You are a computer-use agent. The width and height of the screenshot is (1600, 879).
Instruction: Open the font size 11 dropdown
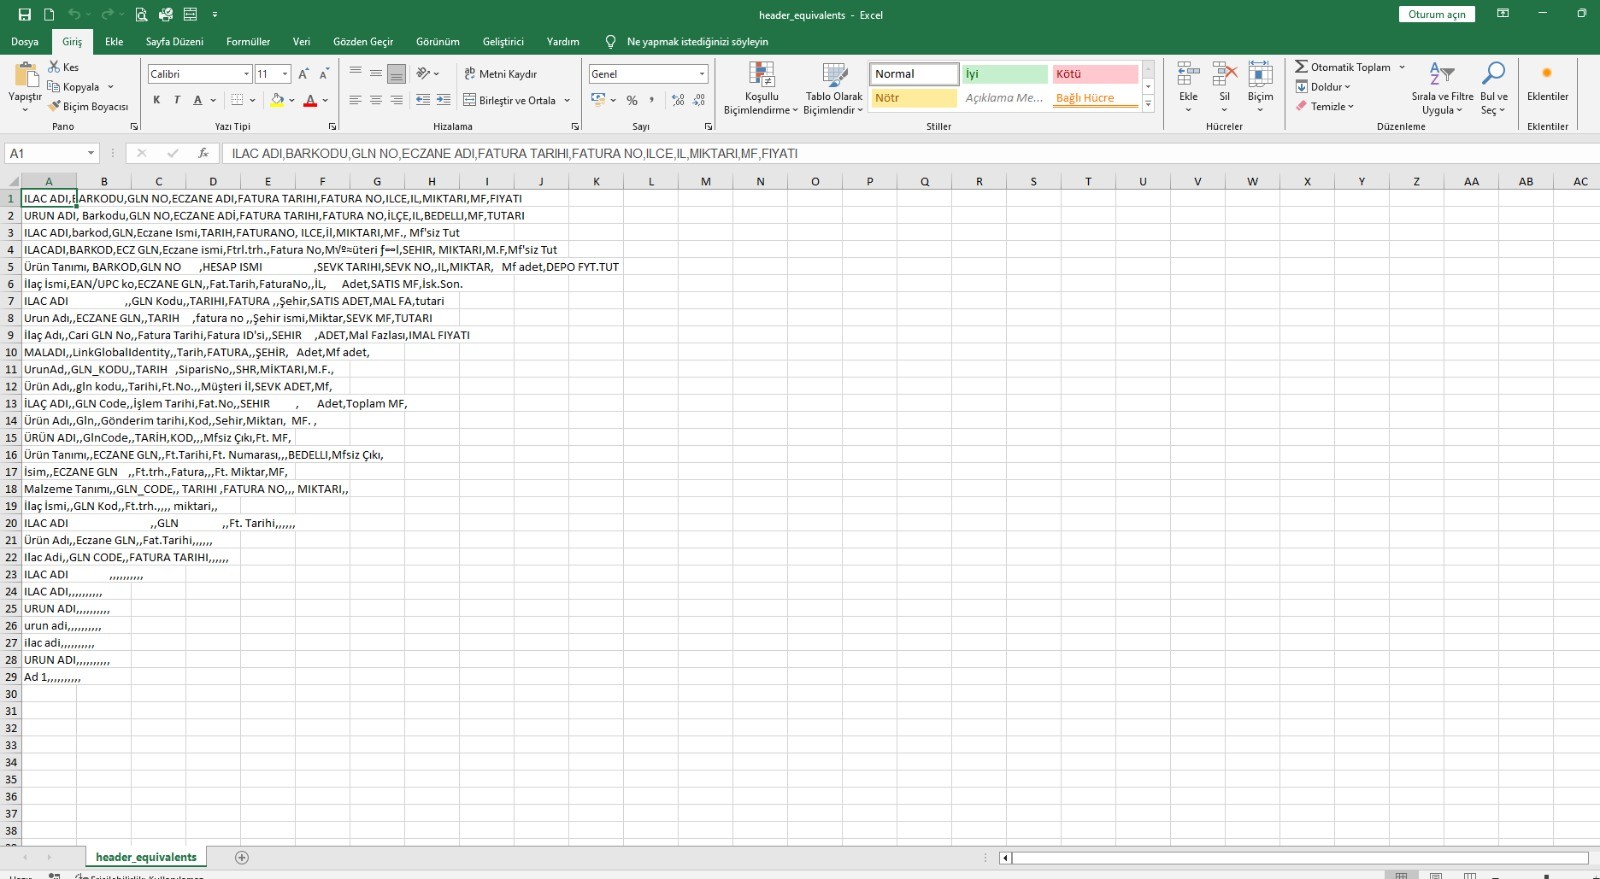[285, 74]
